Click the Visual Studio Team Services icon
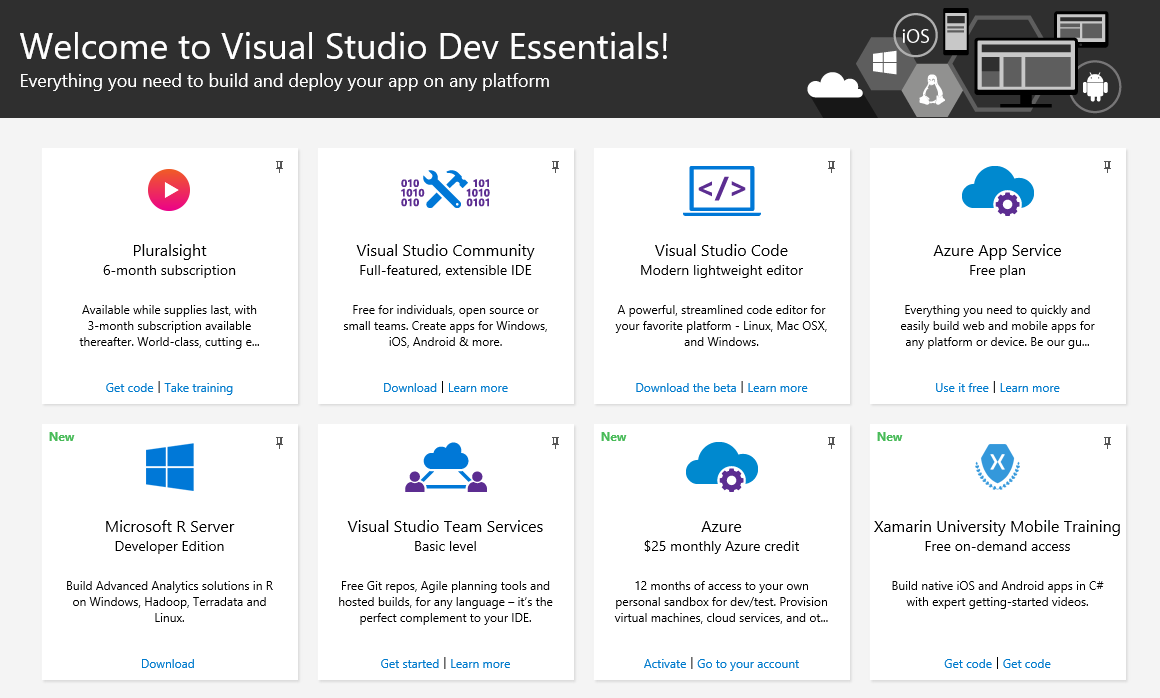This screenshot has width=1160, height=698. (x=445, y=467)
